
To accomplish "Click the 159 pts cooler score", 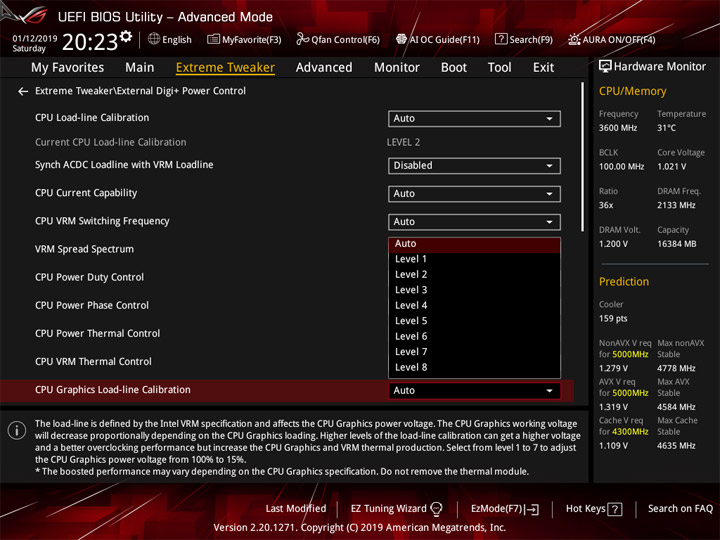I will pyautogui.click(x=613, y=319).
